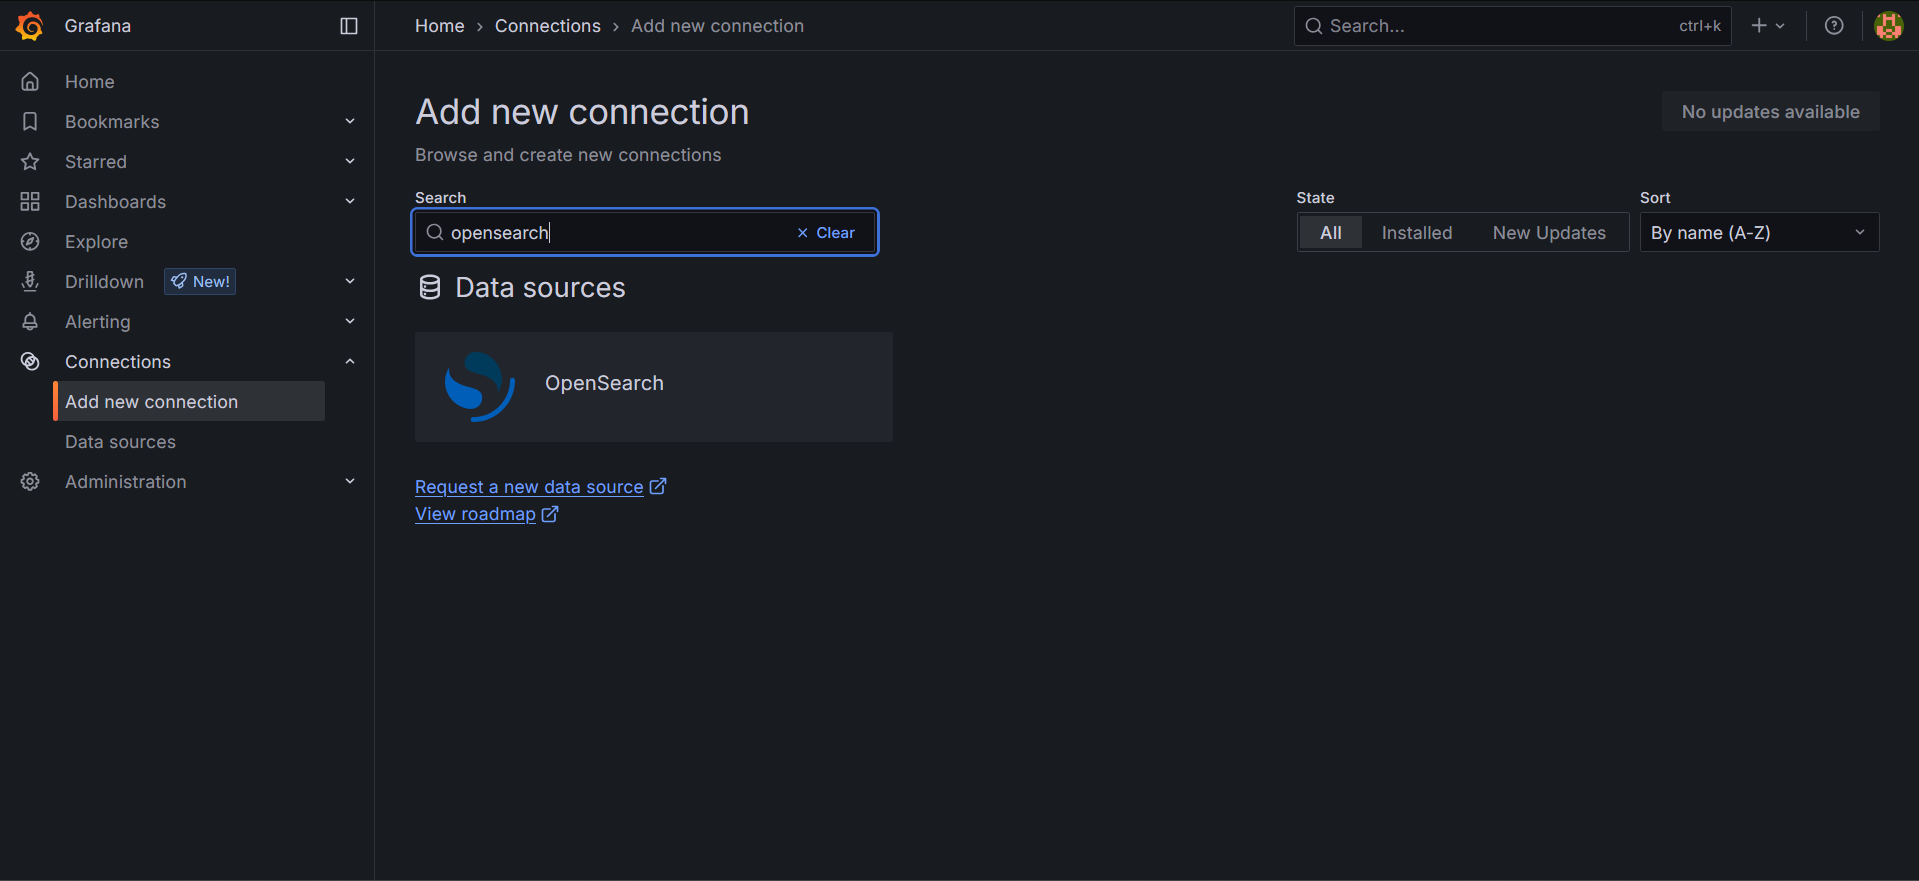Click Bookmarks label in the sidebar

pyautogui.click(x=112, y=122)
